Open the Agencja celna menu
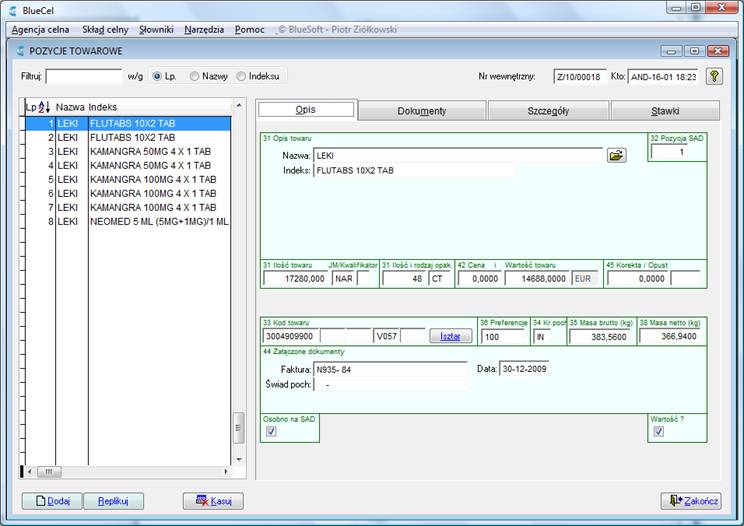 (x=40, y=29)
